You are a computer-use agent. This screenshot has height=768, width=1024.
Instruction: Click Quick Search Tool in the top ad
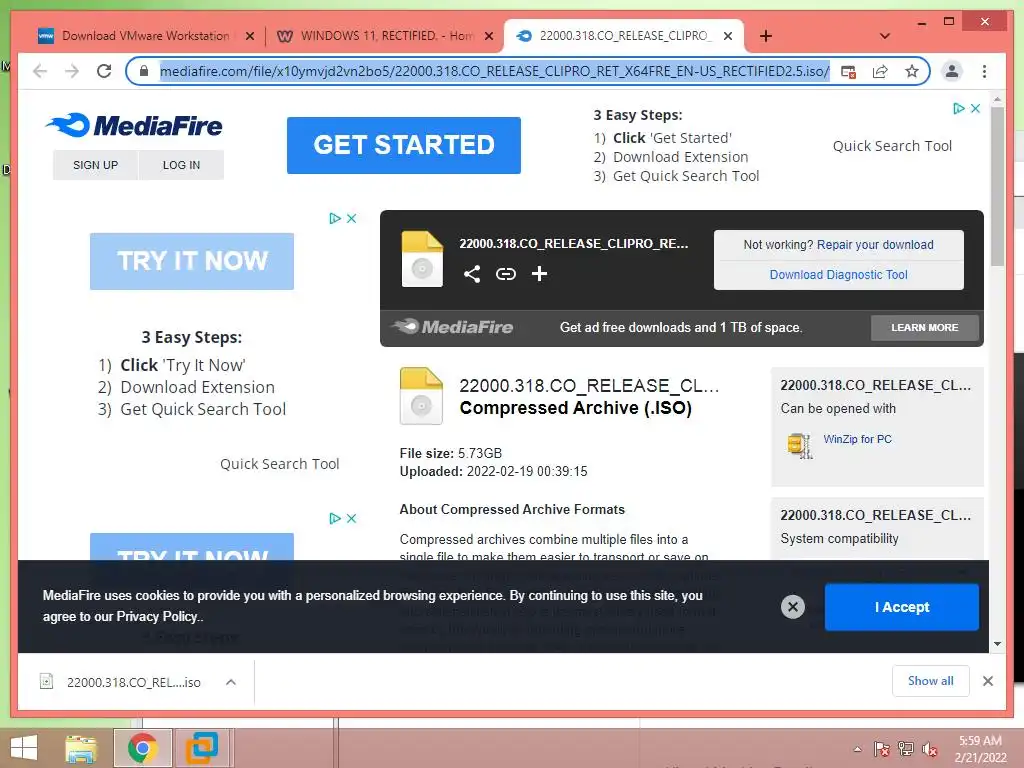click(x=892, y=146)
